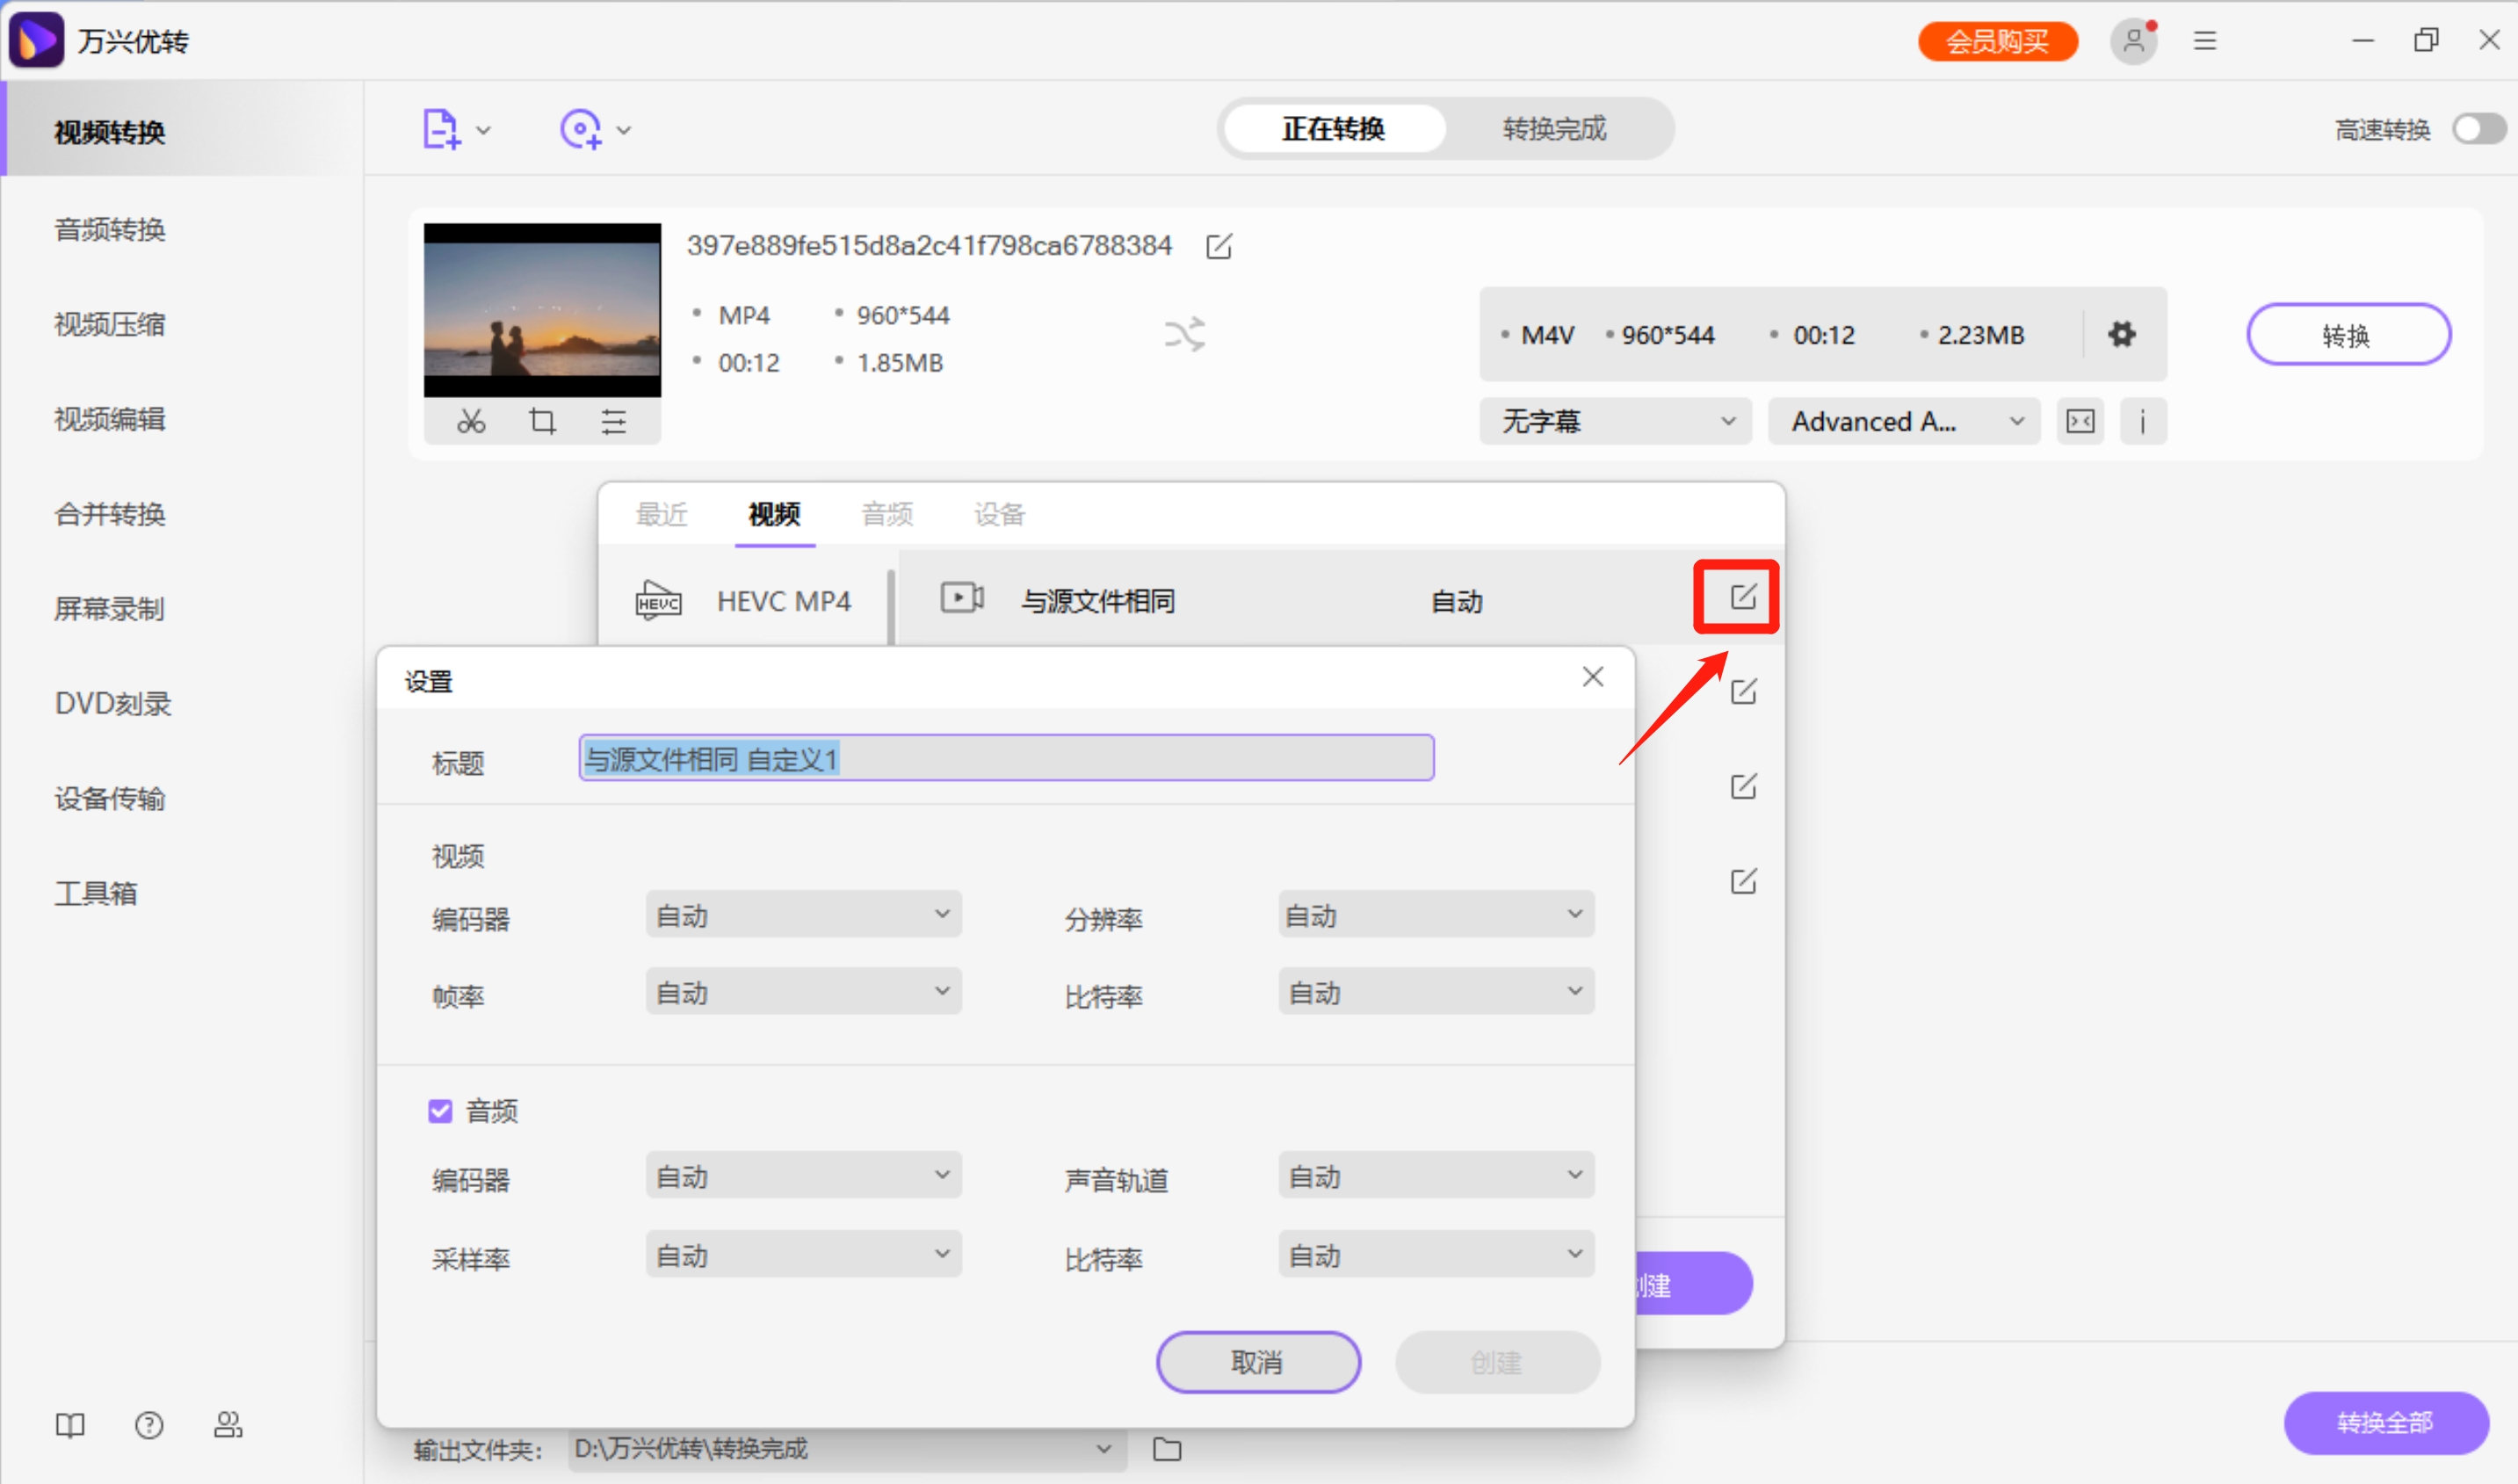This screenshot has width=2518, height=1484.
Task: Rename file using the pencil edit icon
Action: (x=1219, y=246)
